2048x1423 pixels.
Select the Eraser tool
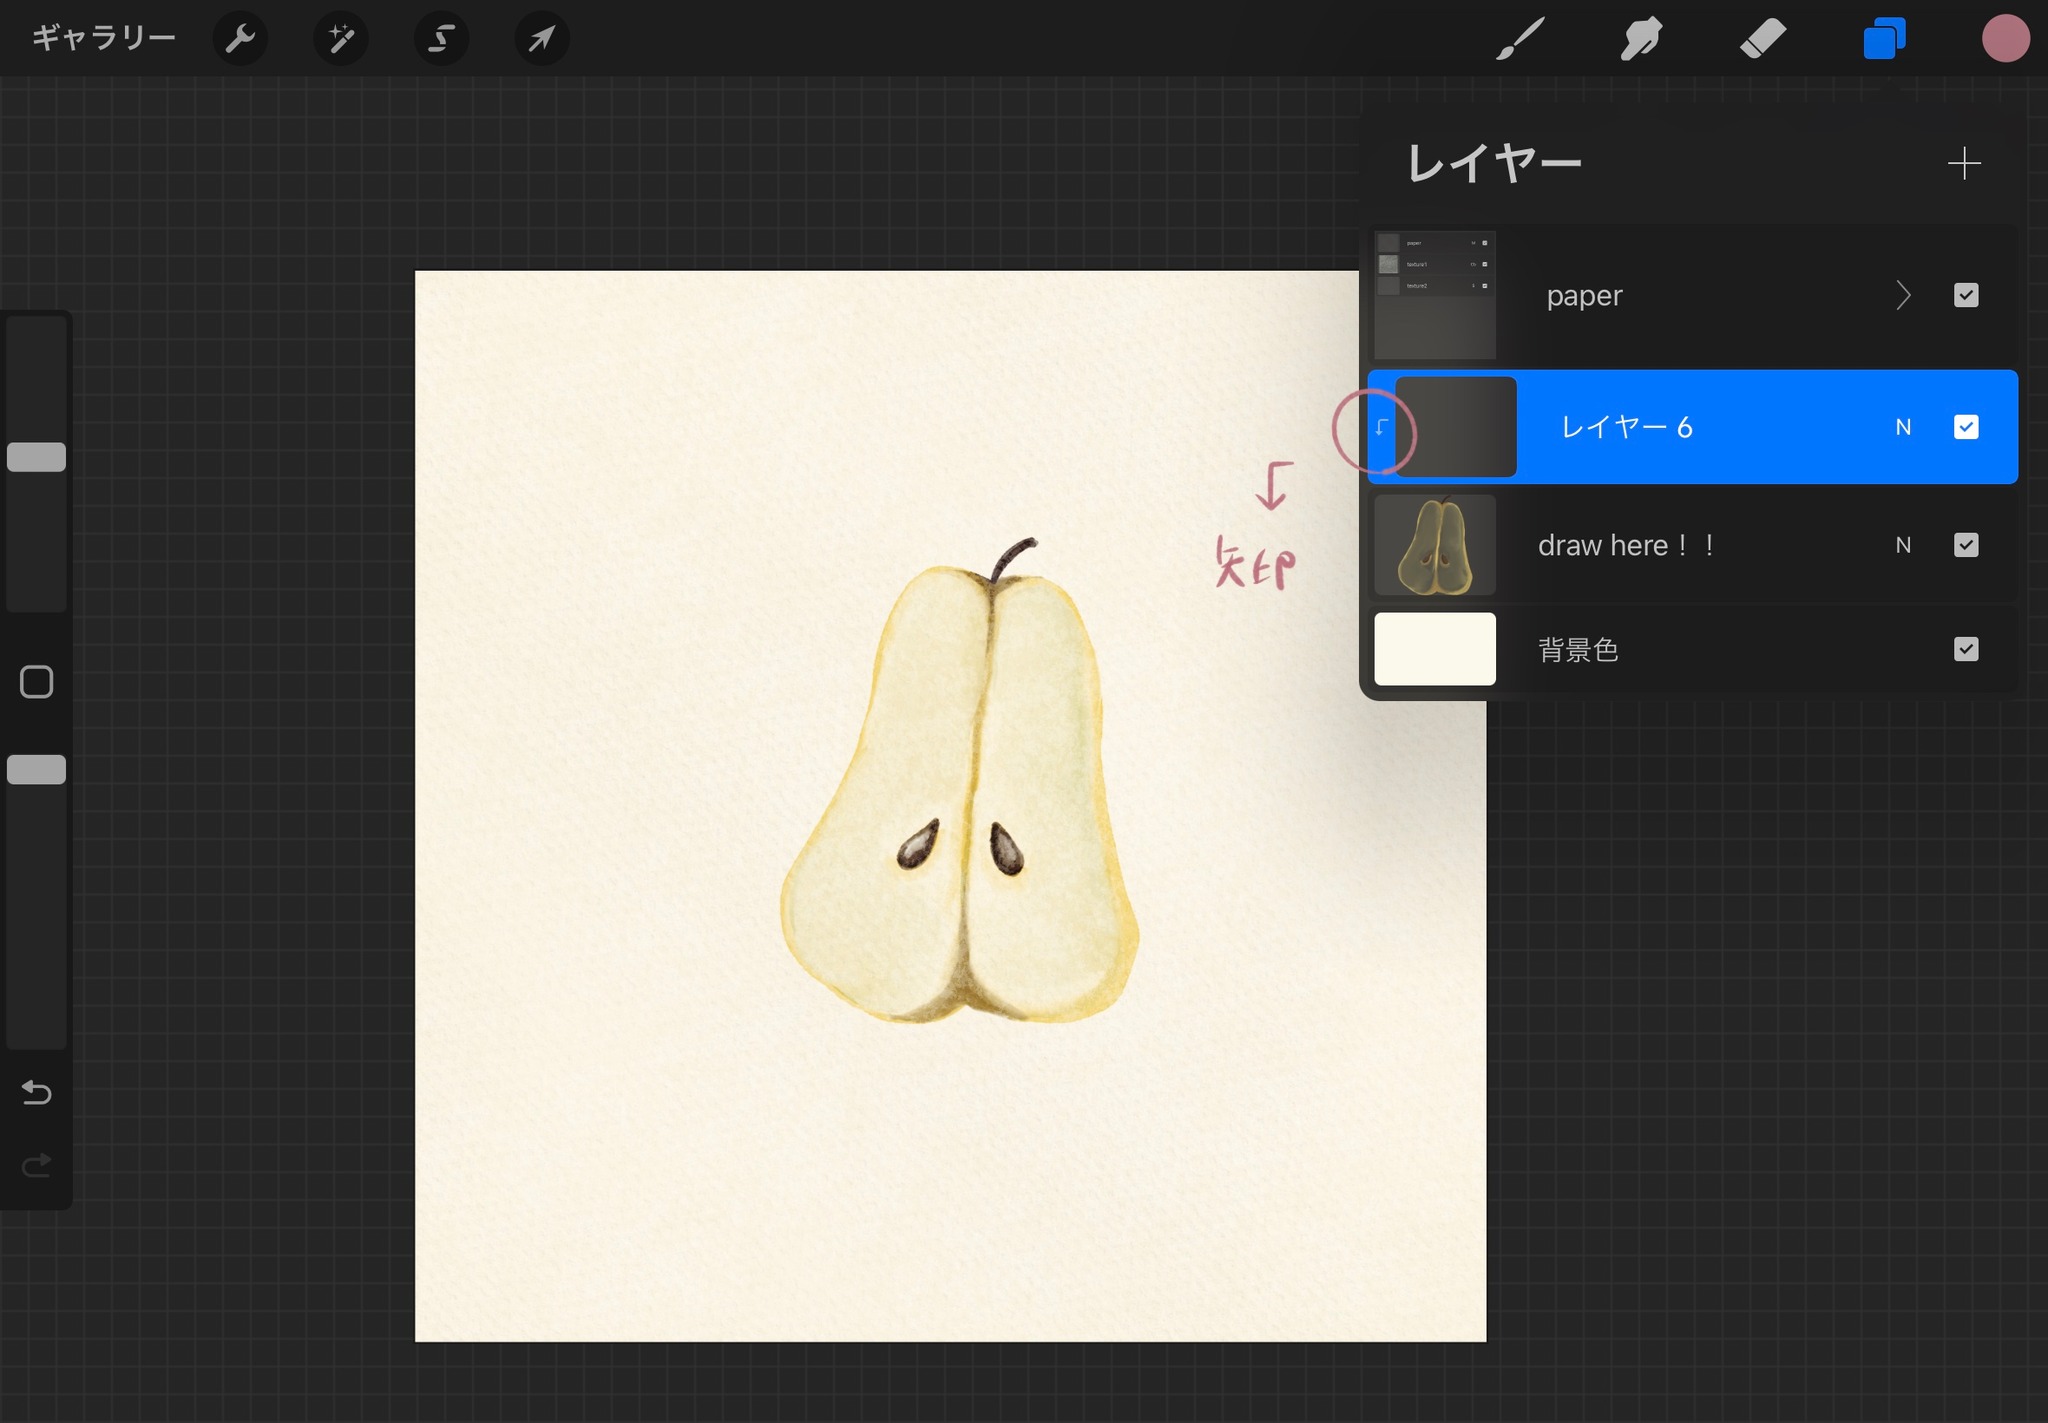point(1762,39)
